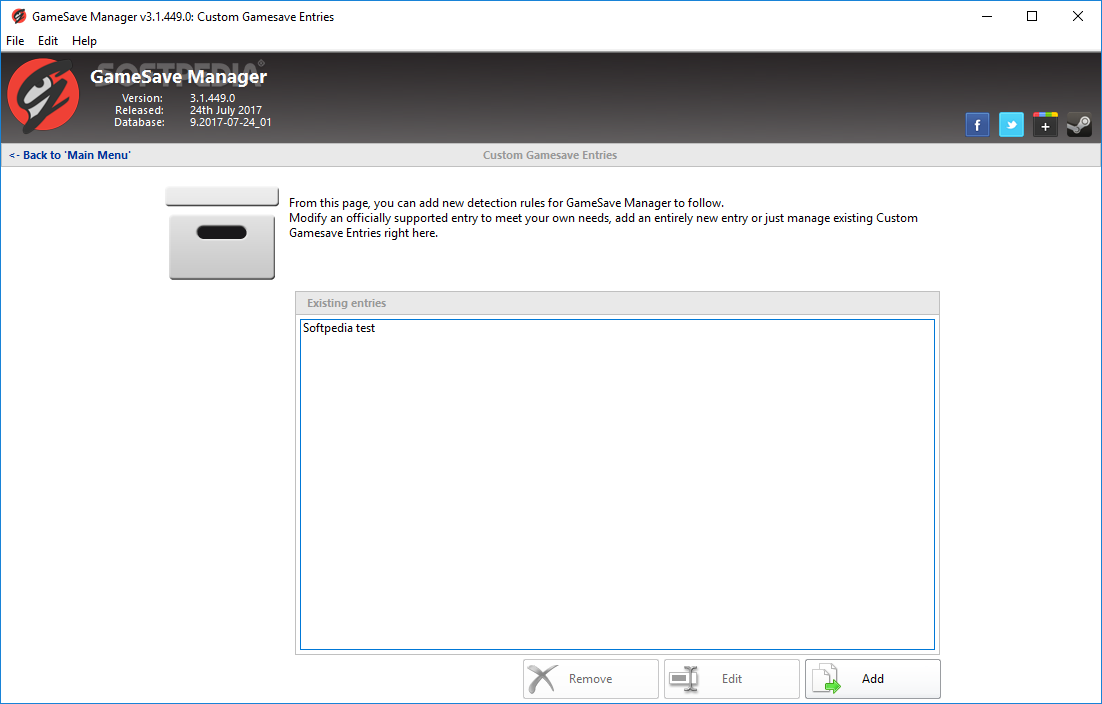The height and width of the screenshot is (704, 1102).
Task: Open the File menu
Action: pos(15,41)
